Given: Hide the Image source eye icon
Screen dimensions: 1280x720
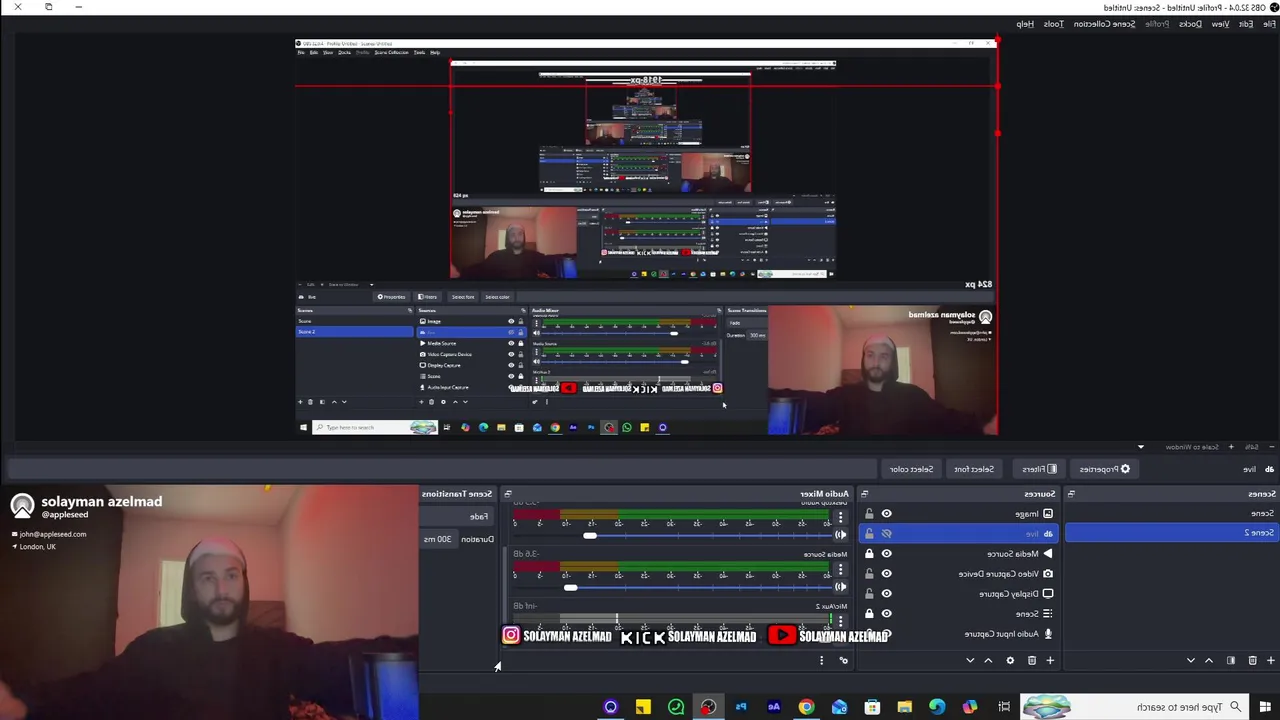Looking at the screenshot, I should [886, 514].
